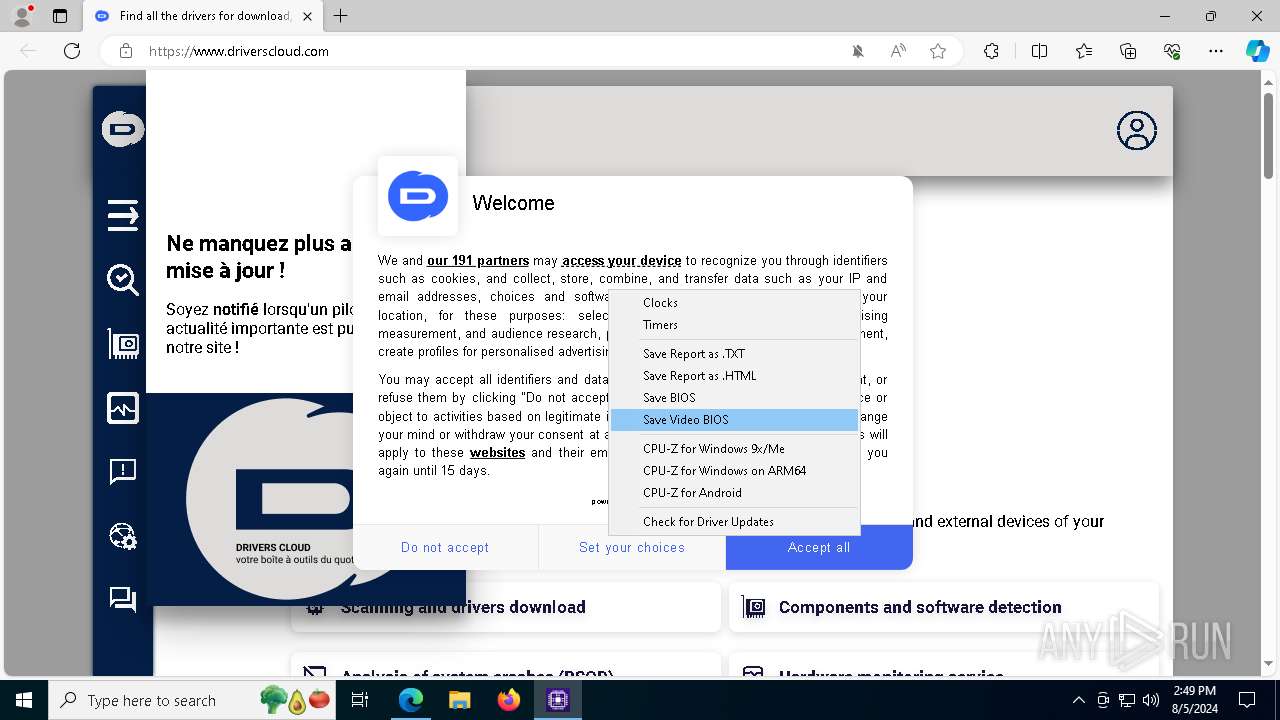This screenshot has height=720, width=1280.
Task: Open the websites link in consent text
Action: 497,453
